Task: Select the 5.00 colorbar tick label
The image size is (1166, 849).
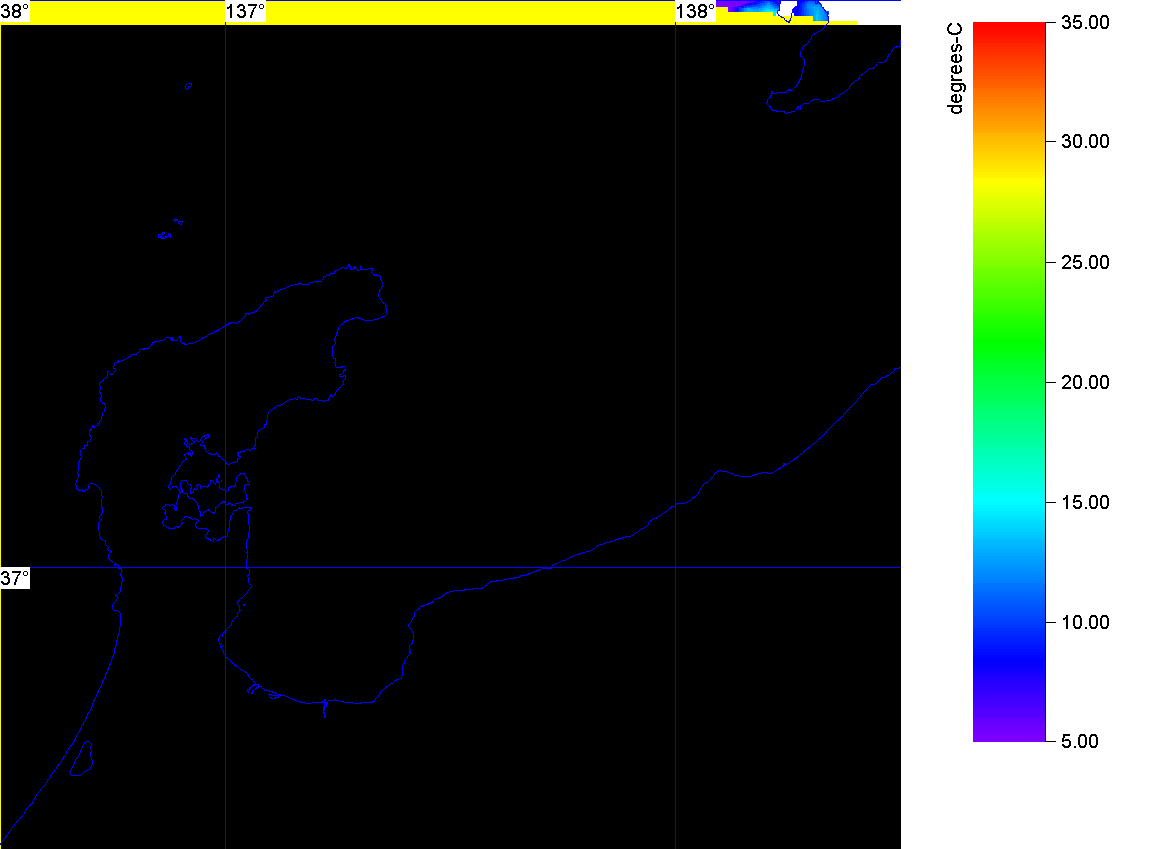Action: 1080,741
